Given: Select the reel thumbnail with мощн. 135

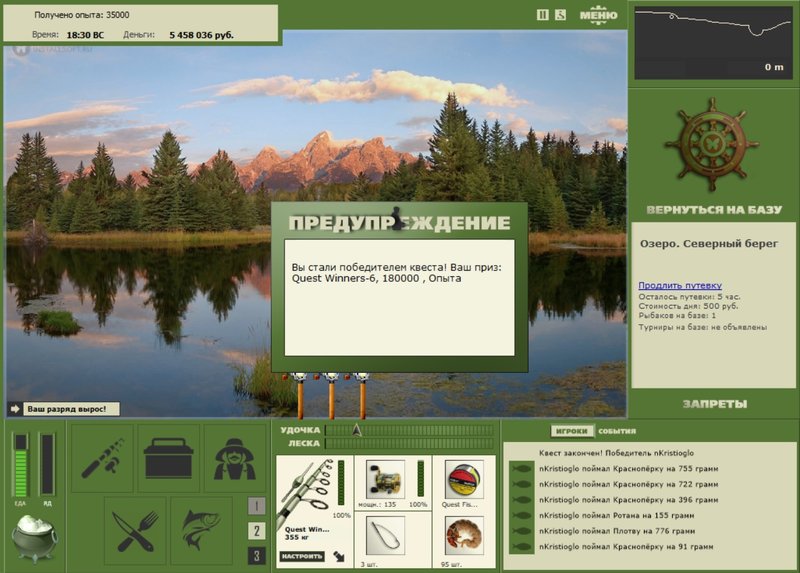Looking at the screenshot, I should coord(385,479).
